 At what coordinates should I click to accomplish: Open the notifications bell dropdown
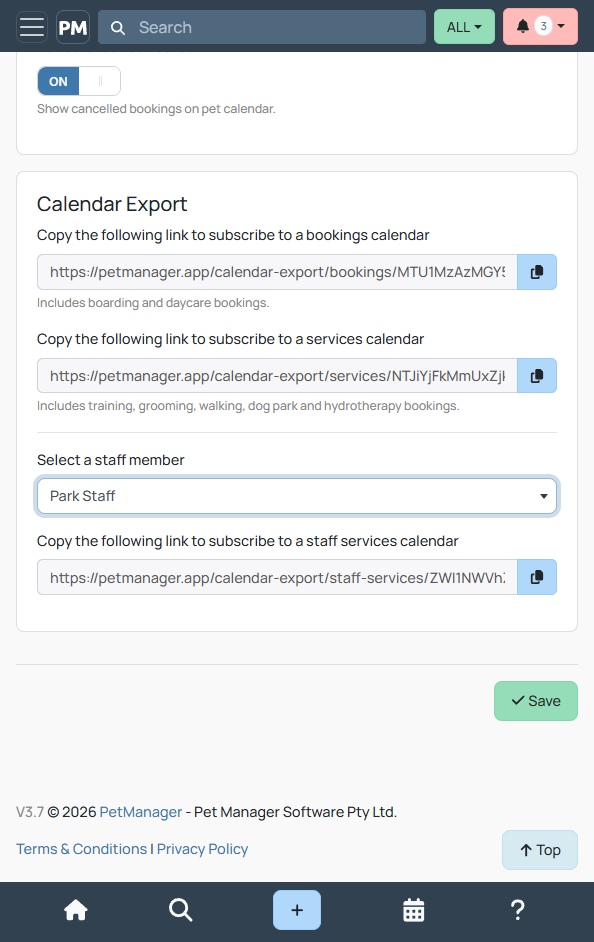[x=540, y=27]
